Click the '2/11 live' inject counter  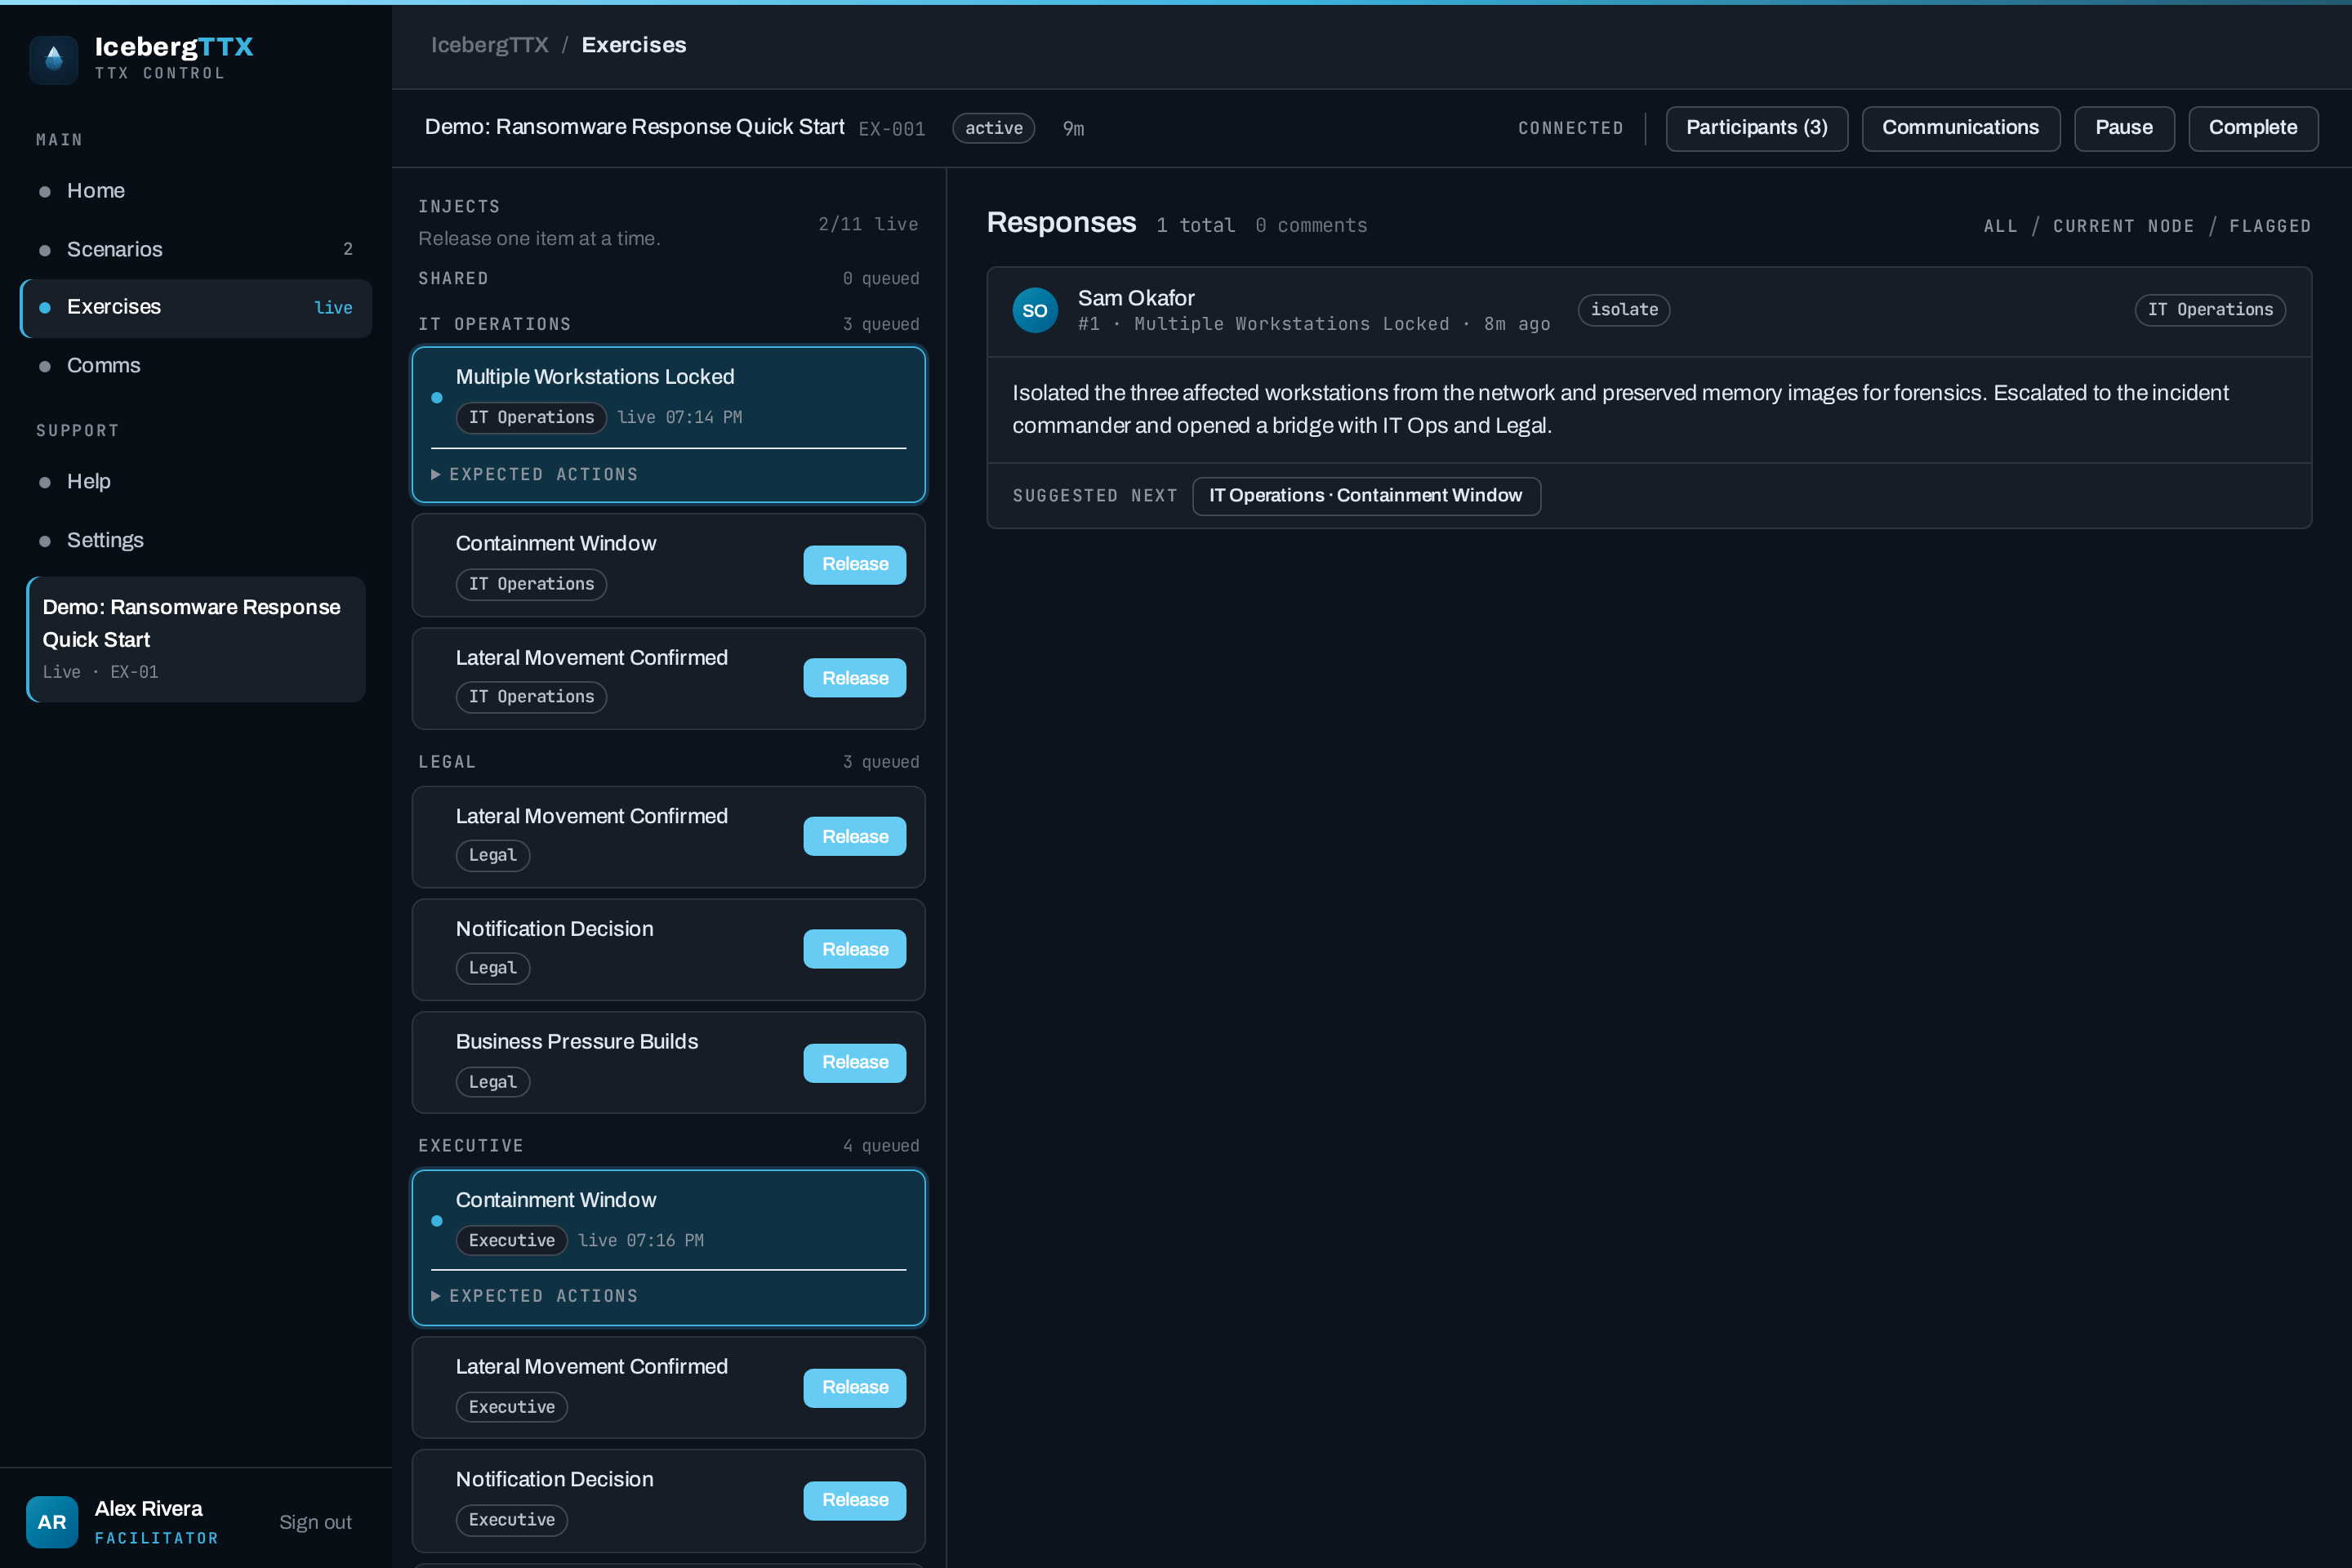[x=868, y=224]
